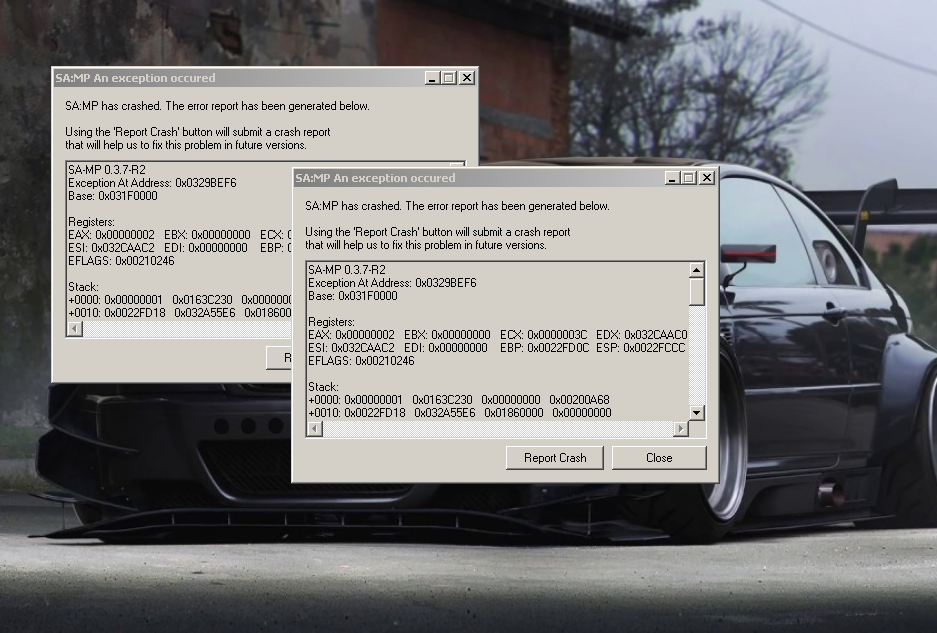
Task: Click 'Base: 0x031F0000' in front report
Action: (353, 296)
